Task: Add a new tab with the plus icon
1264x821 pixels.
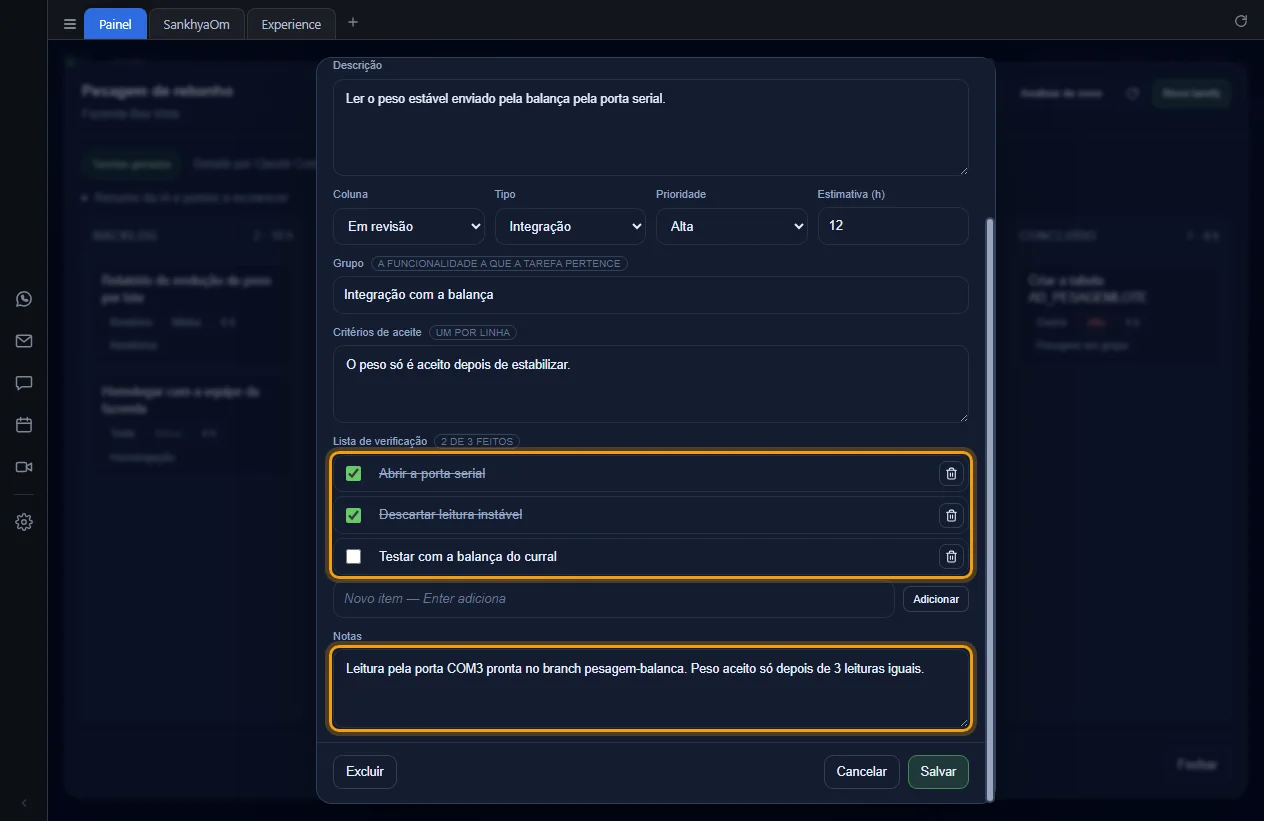Action: click(352, 23)
